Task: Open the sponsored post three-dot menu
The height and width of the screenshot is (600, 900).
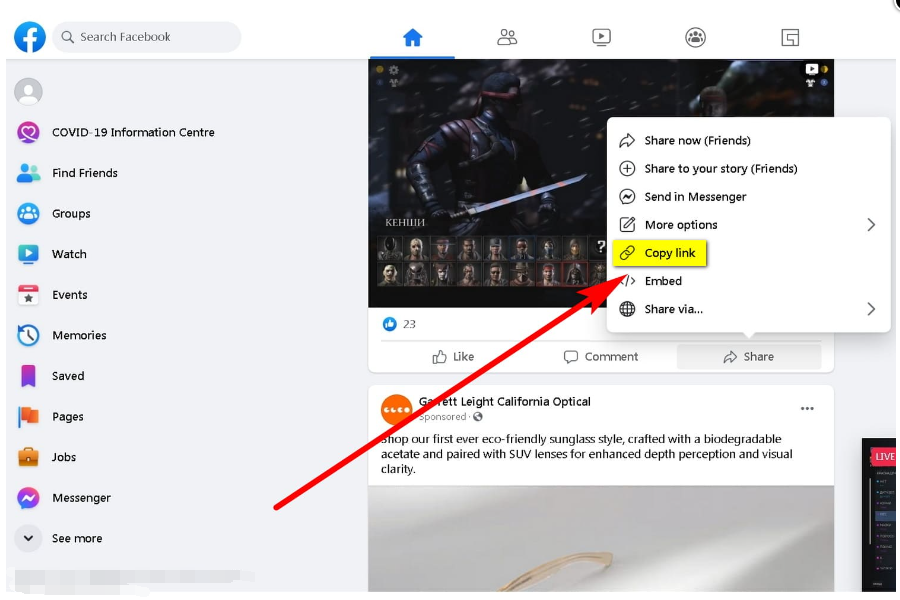Action: (807, 408)
